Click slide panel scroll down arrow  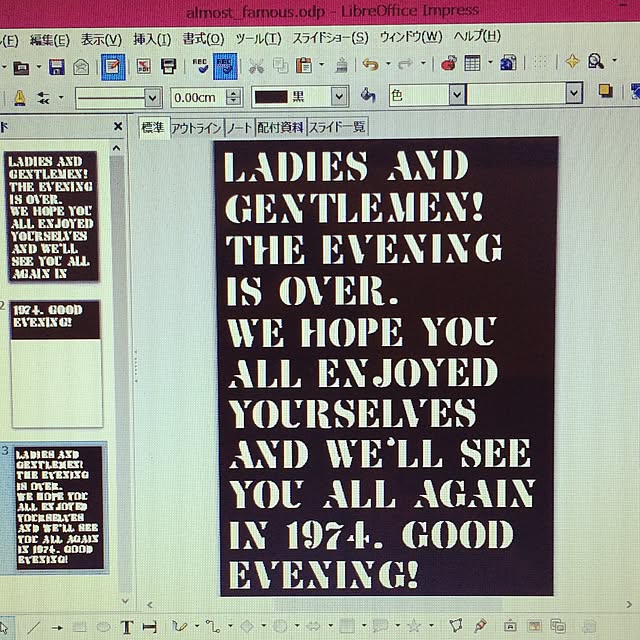(x=125, y=601)
